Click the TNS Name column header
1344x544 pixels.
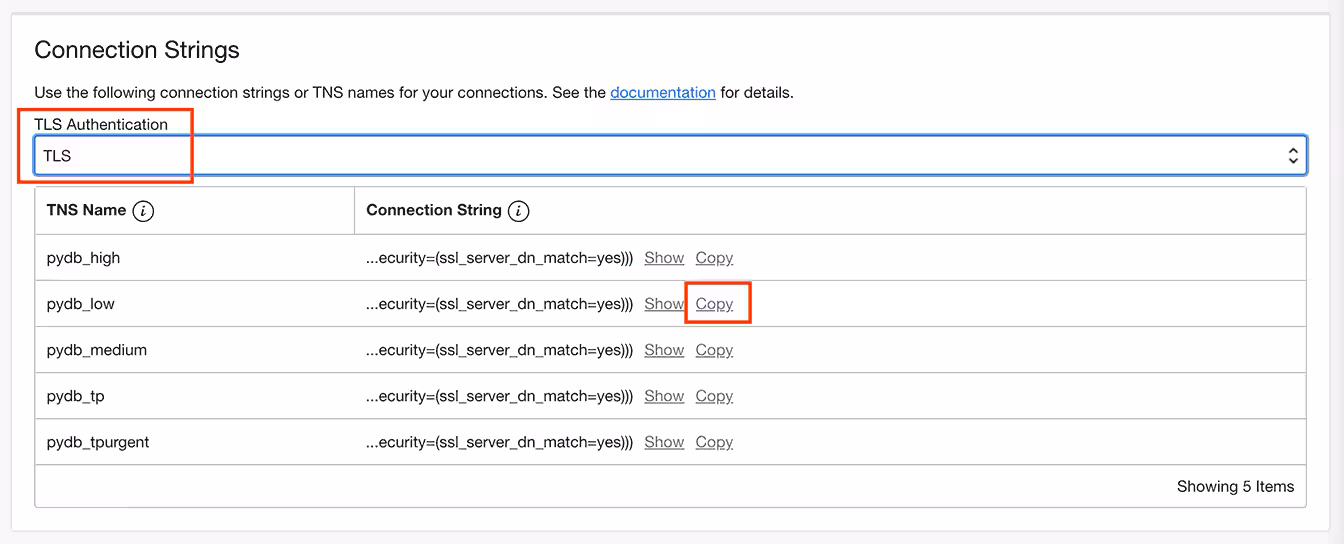86,211
